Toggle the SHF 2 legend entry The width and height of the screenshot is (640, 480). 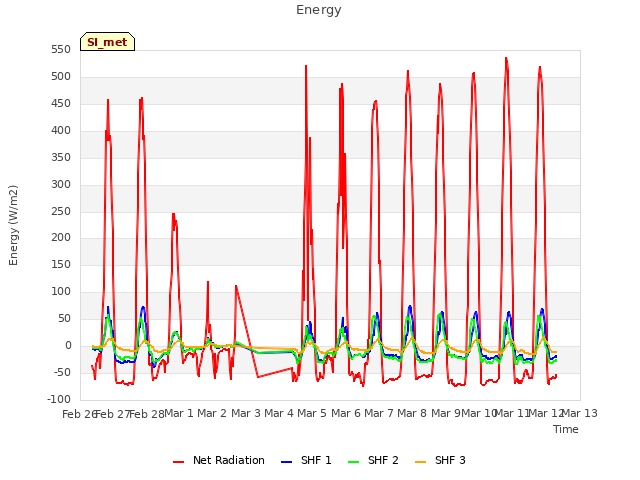click(373, 460)
